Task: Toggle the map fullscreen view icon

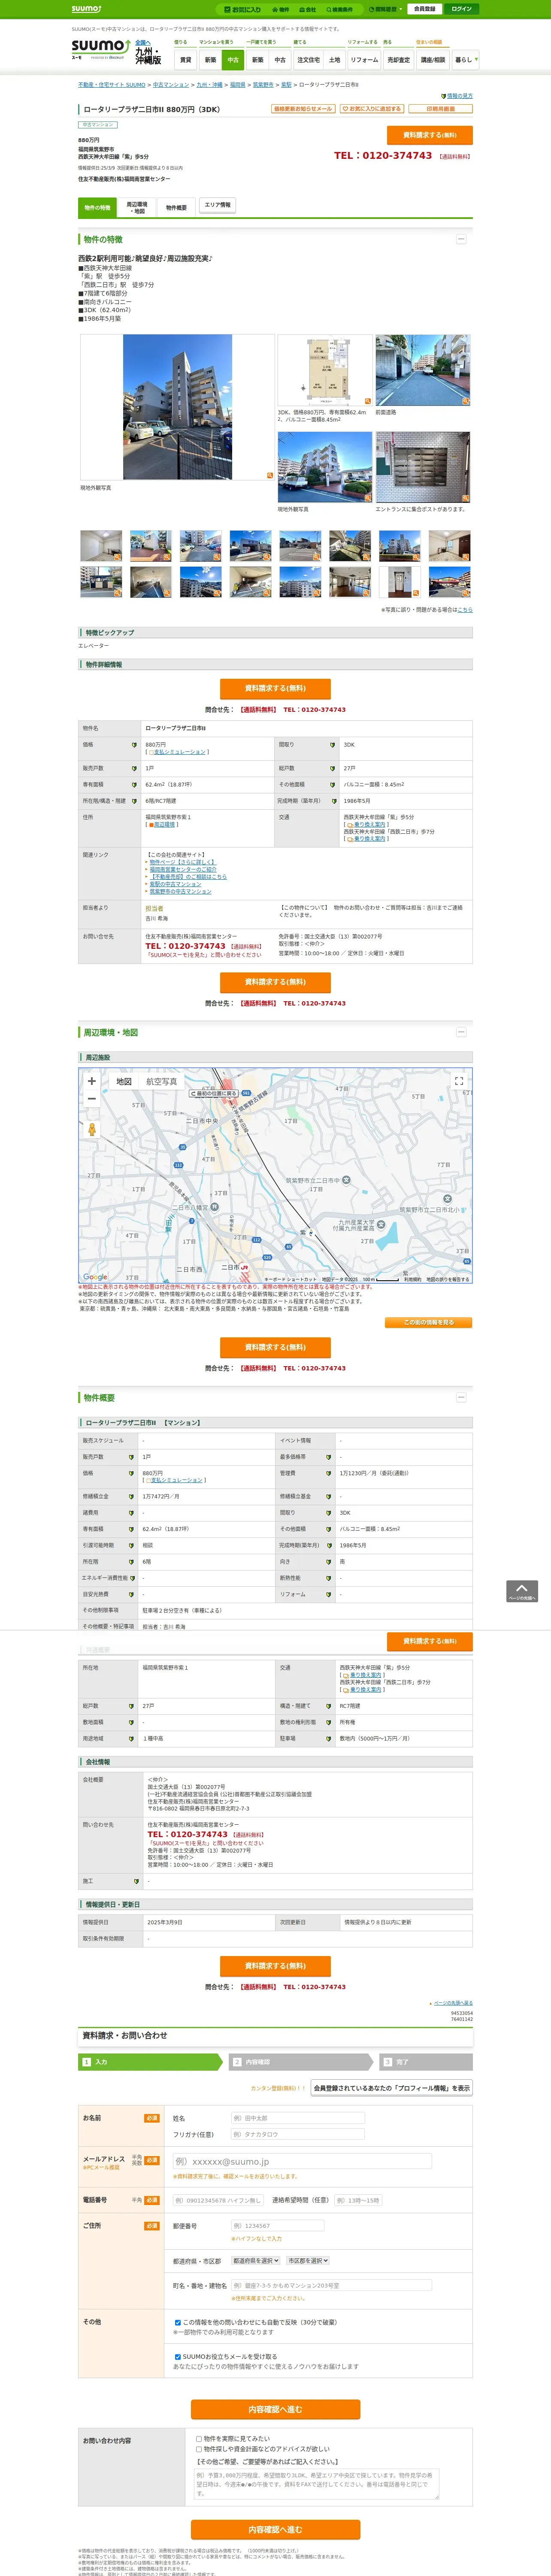Action: click(459, 1081)
